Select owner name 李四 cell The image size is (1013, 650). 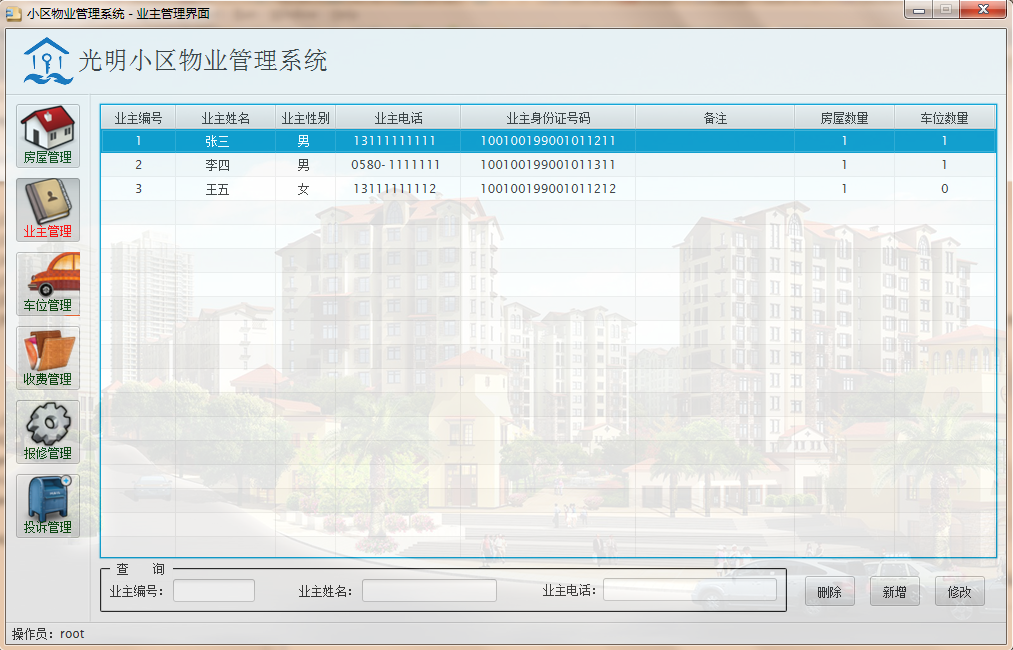point(225,165)
